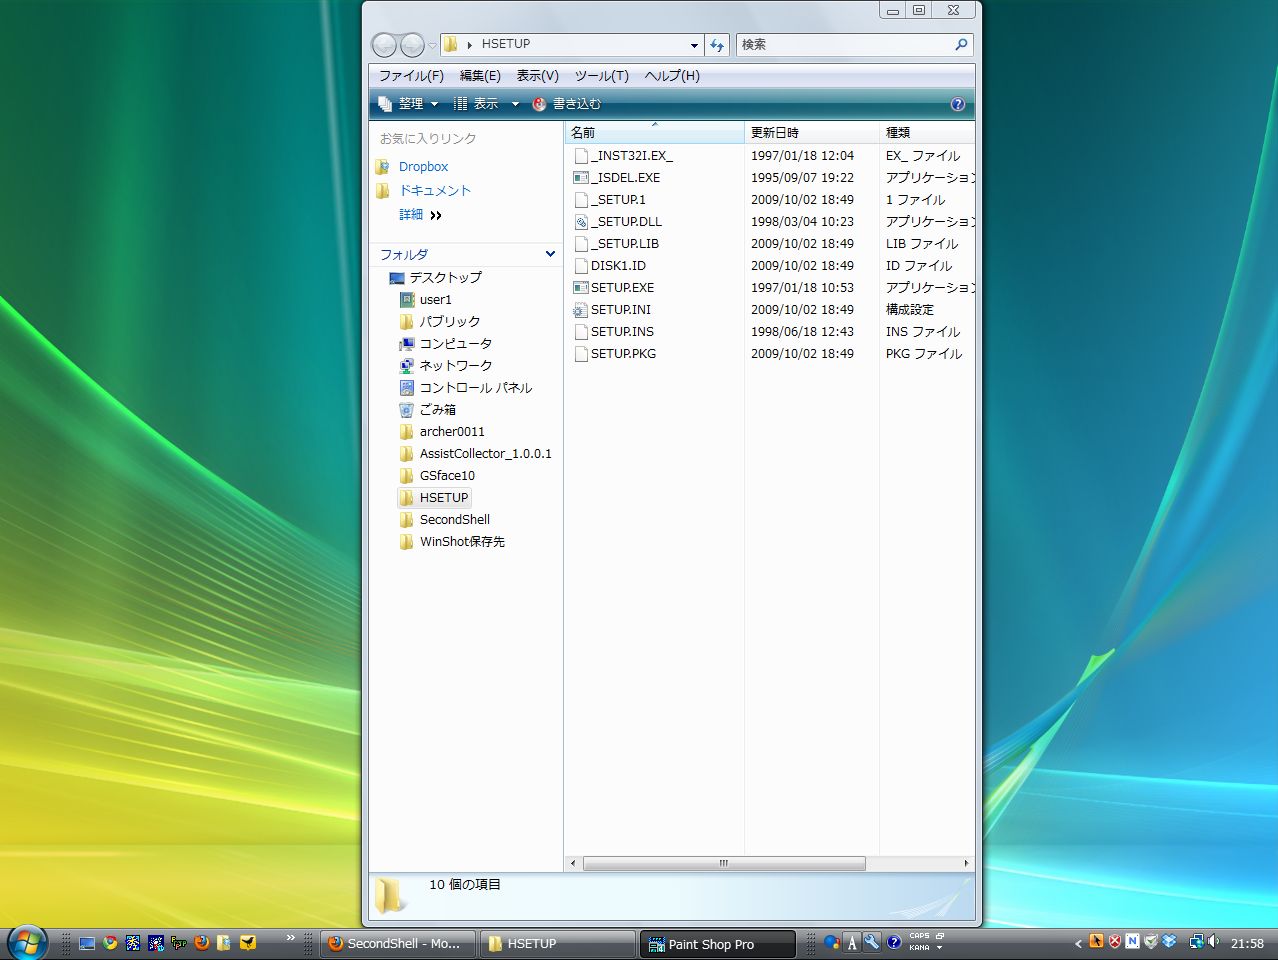Open the ヘルプ(H) menu
The image size is (1278, 960).
point(672,76)
